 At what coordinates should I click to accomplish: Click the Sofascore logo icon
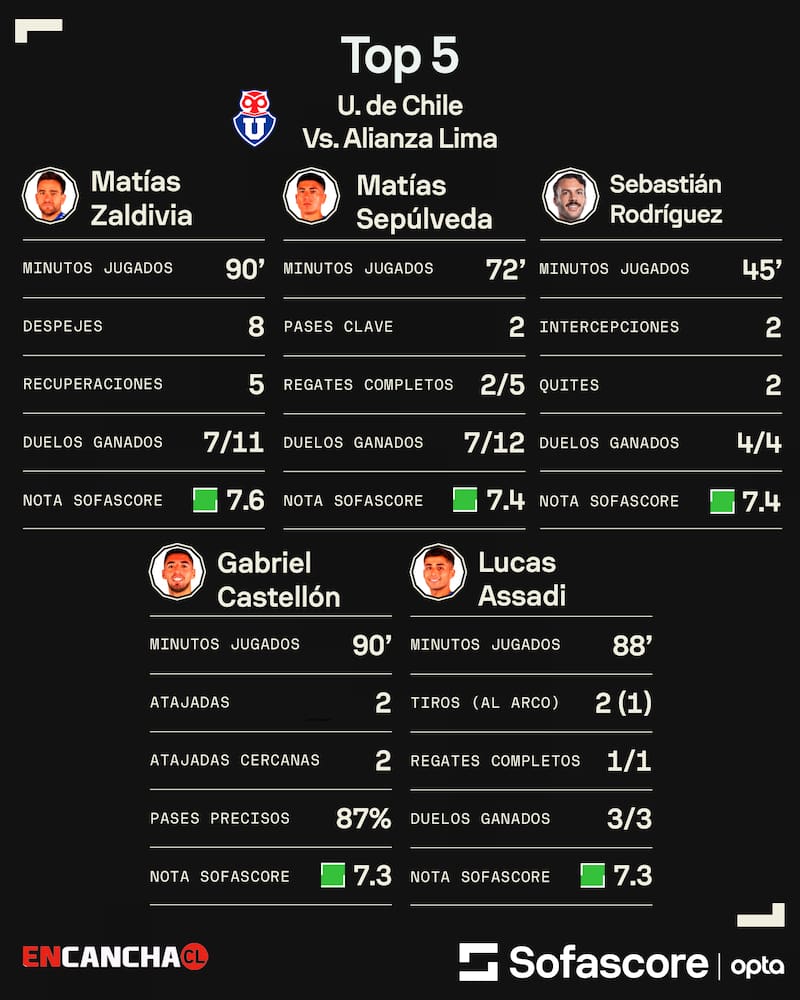478,962
